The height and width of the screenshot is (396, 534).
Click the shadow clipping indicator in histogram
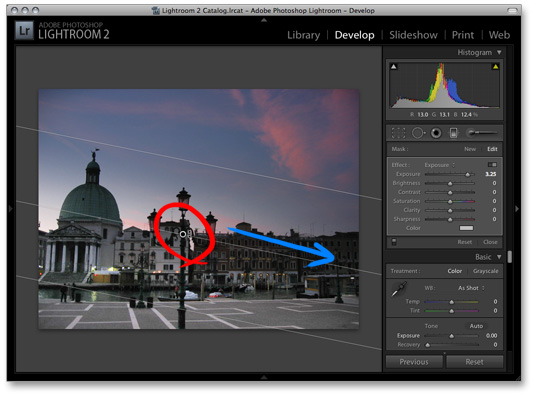coord(393,67)
